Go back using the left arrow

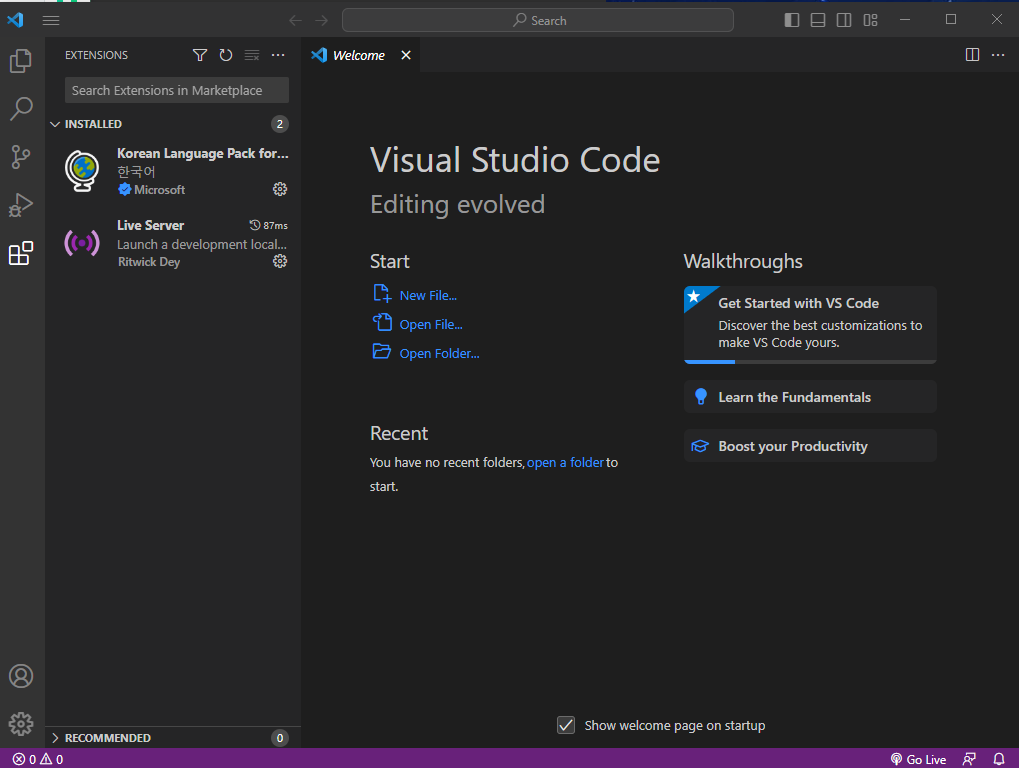(x=296, y=21)
